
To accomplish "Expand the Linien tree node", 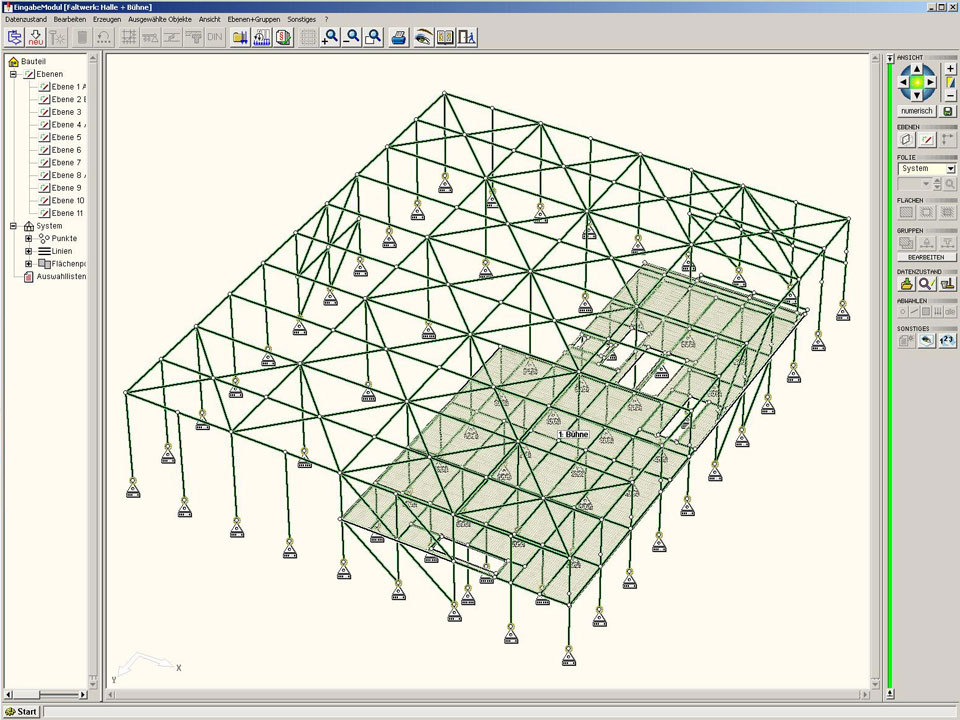I will 29,251.
